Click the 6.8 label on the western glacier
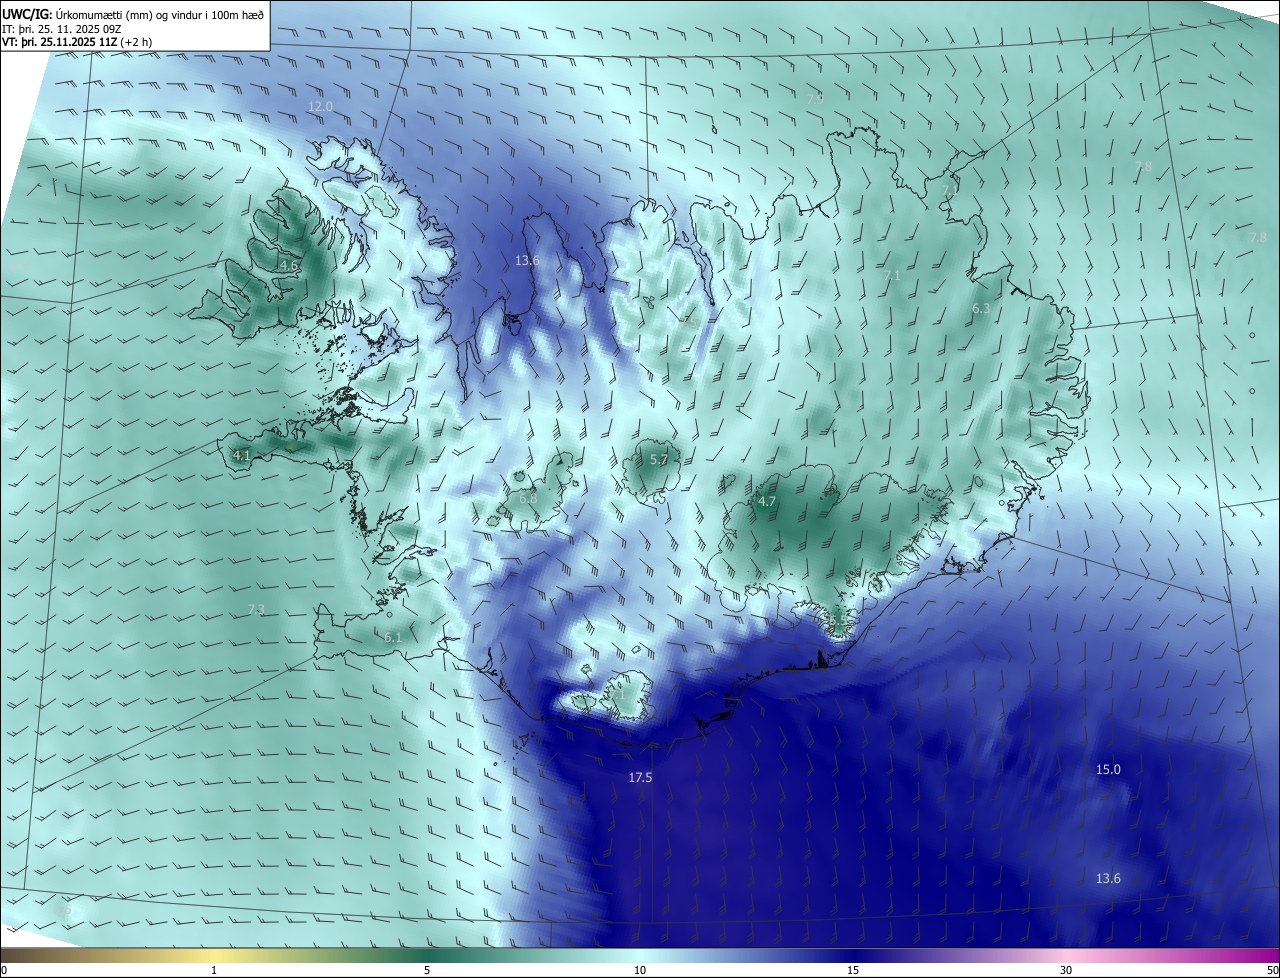The image size is (1280, 978). 528,498
